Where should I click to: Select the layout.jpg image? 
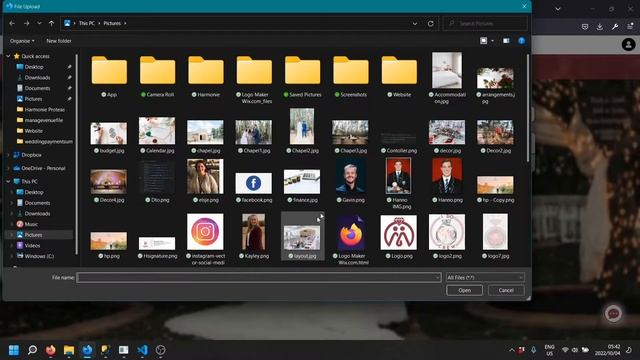[302, 238]
